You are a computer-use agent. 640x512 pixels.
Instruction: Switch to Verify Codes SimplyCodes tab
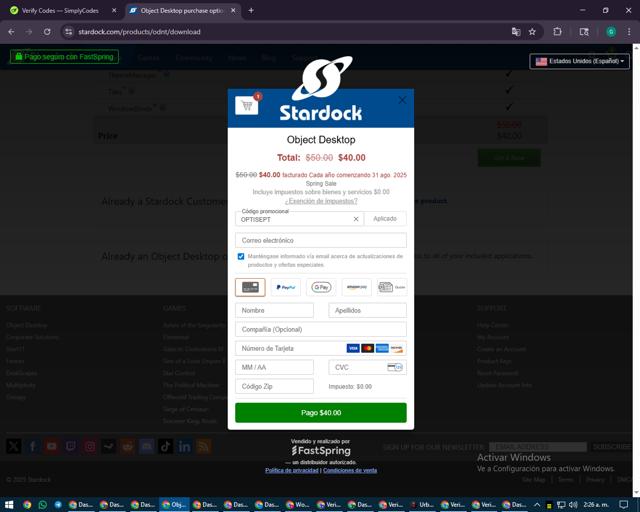pyautogui.click(x=60, y=11)
